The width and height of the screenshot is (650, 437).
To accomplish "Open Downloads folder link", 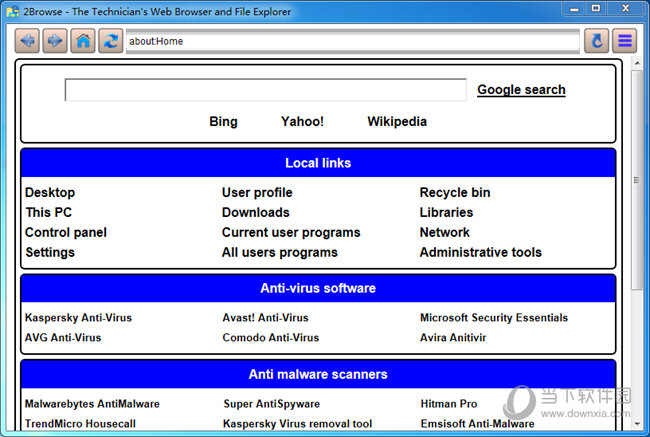I will 256,212.
